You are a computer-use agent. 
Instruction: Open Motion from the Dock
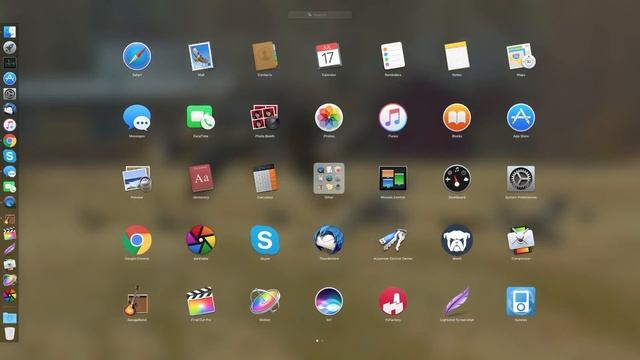point(9,280)
